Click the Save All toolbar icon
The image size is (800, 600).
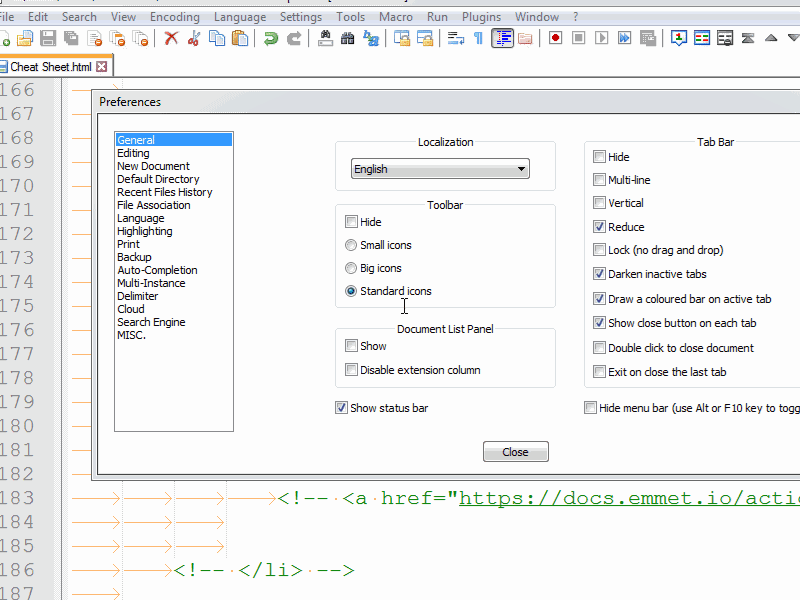(x=71, y=38)
